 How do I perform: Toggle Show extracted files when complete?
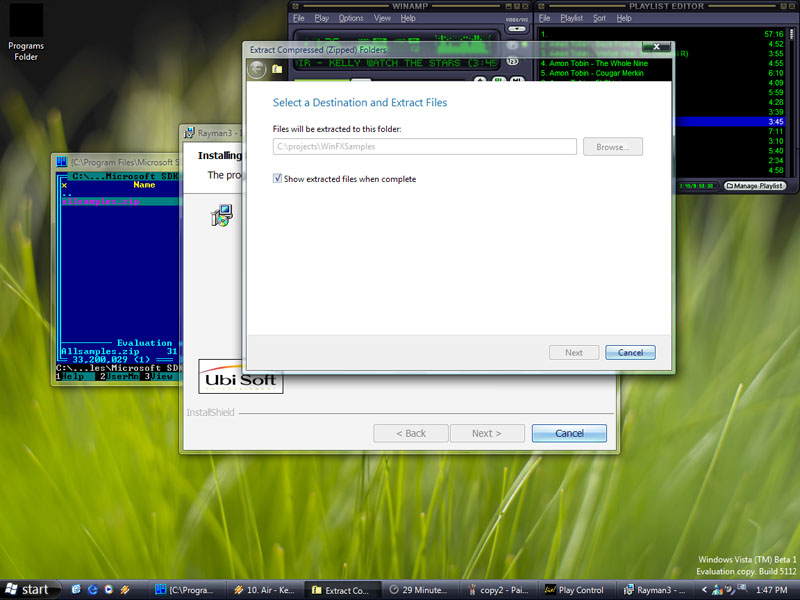[x=277, y=178]
